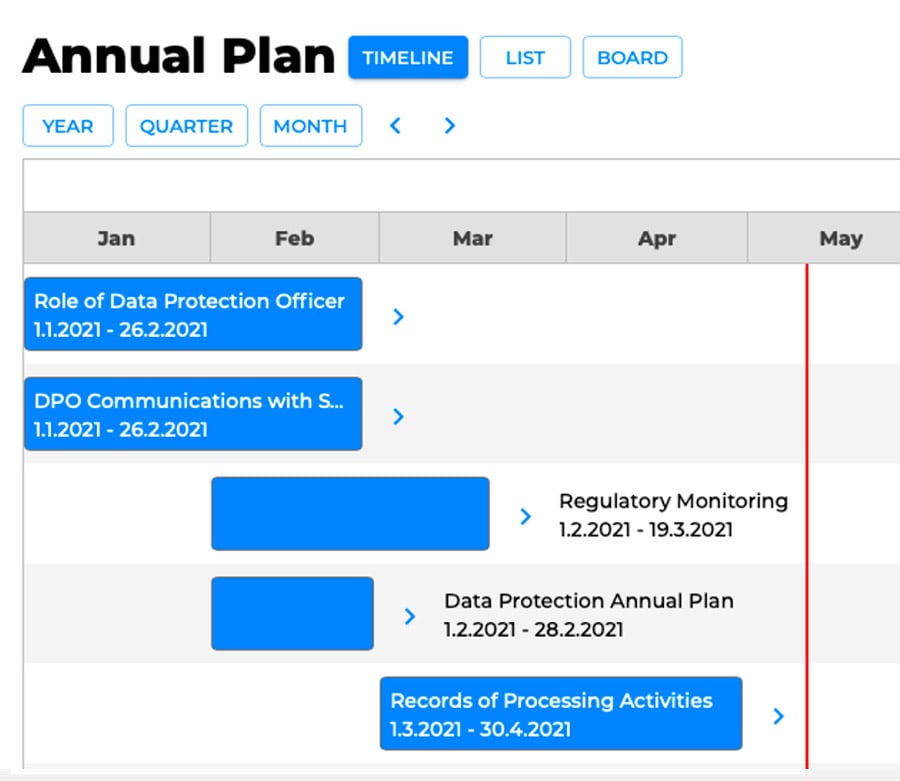Switch to the Board view
Viewport: 900px width, 781px height.
click(632, 58)
